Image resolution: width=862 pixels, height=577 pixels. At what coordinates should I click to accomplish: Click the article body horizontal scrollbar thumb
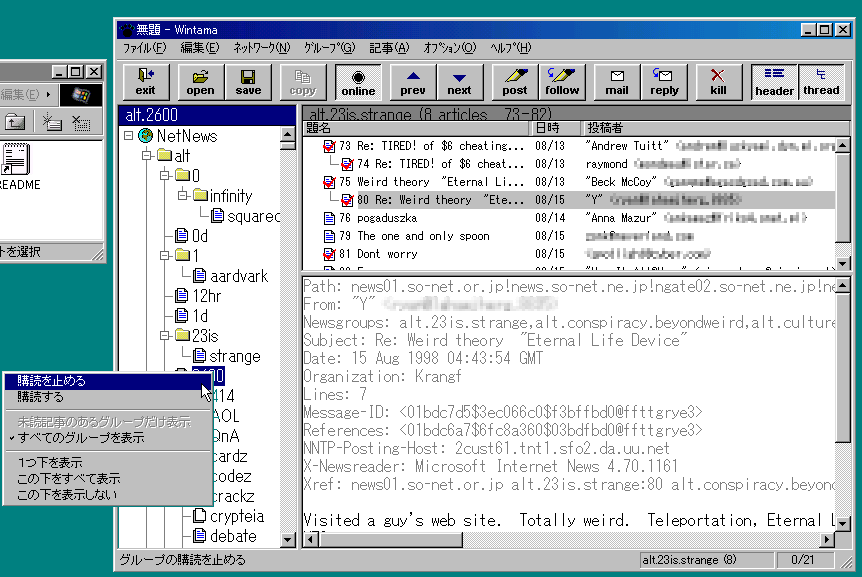click(x=390, y=540)
